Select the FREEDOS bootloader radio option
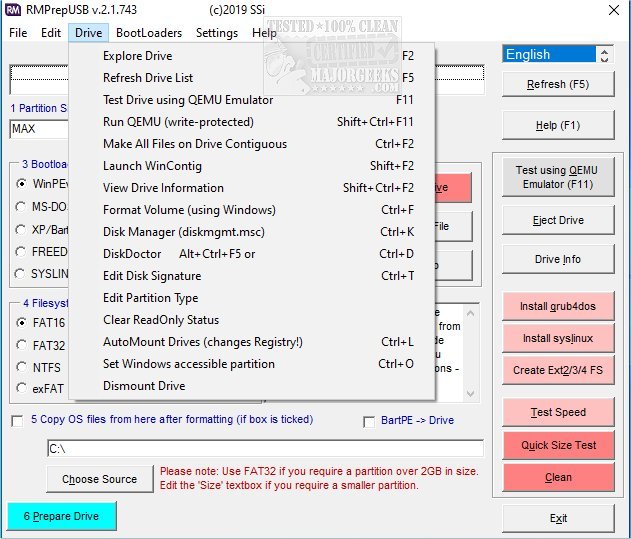The height and width of the screenshot is (539, 631). tap(21, 252)
